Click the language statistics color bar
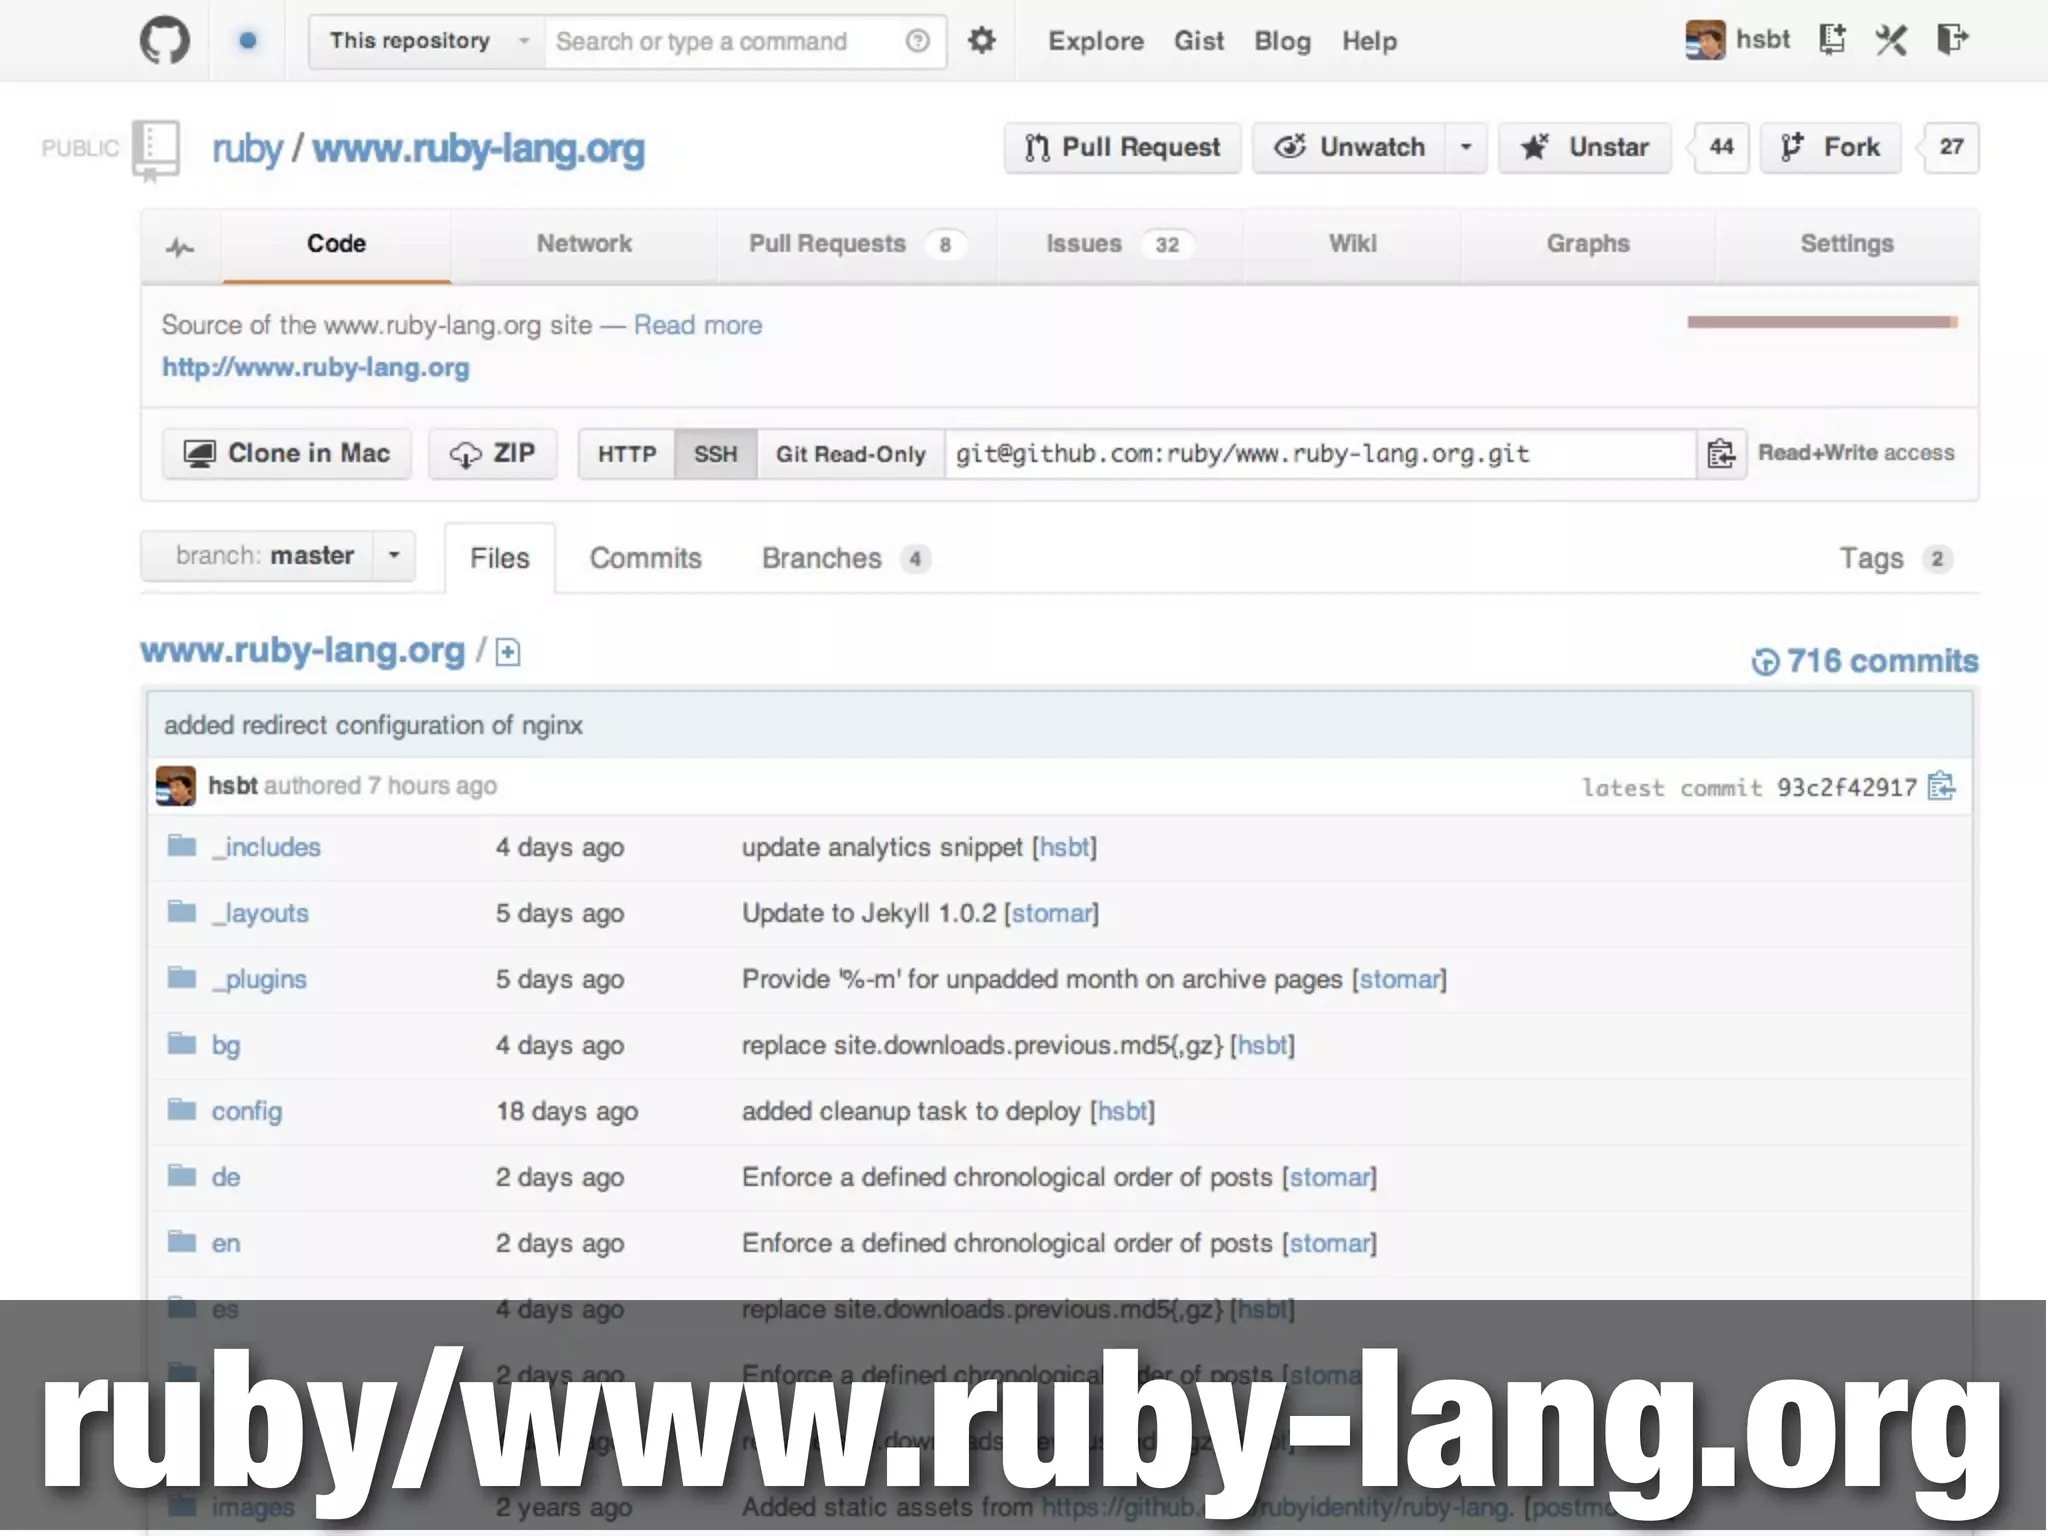 [1822, 322]
